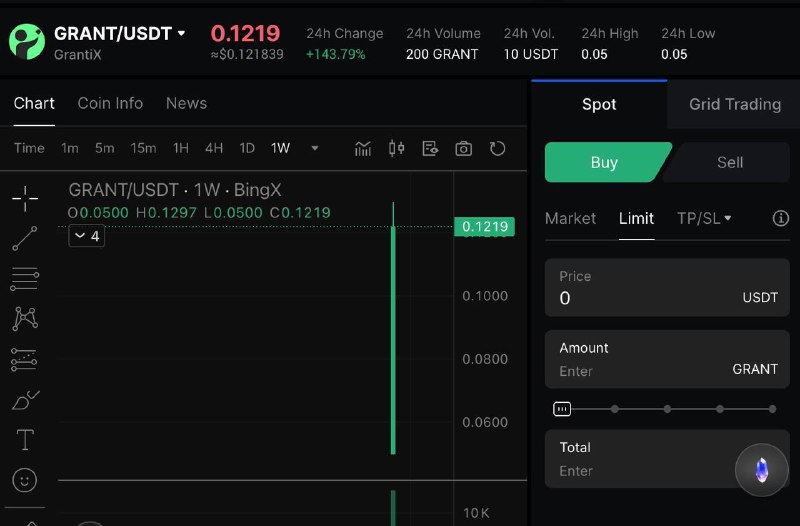Reset the chart with refresh icon
The width and height of the screenshot is (800, 526).
click(497, 149)
